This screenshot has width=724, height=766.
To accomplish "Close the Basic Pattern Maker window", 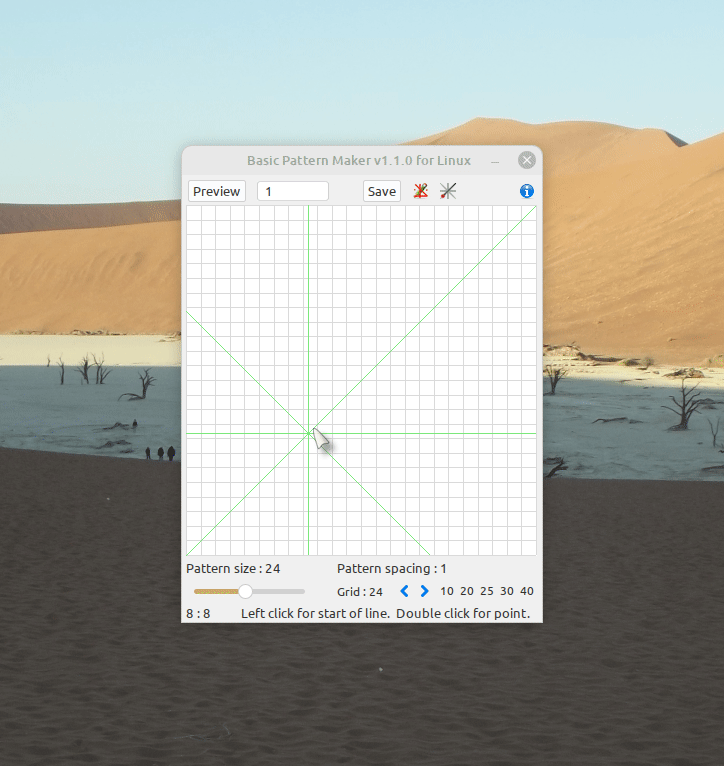I will pos(527,161).
